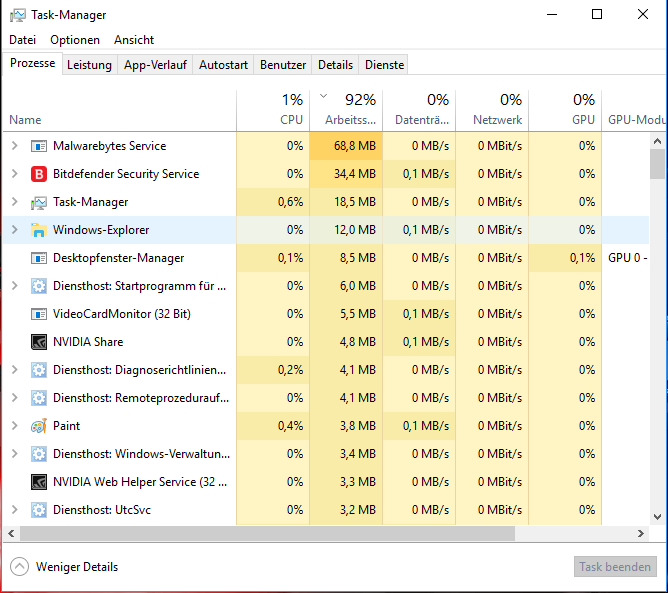Expand Diensthost: Remoteprozeduraufruf group
This screenshot has width=668, height=593.
click(14, 398)
